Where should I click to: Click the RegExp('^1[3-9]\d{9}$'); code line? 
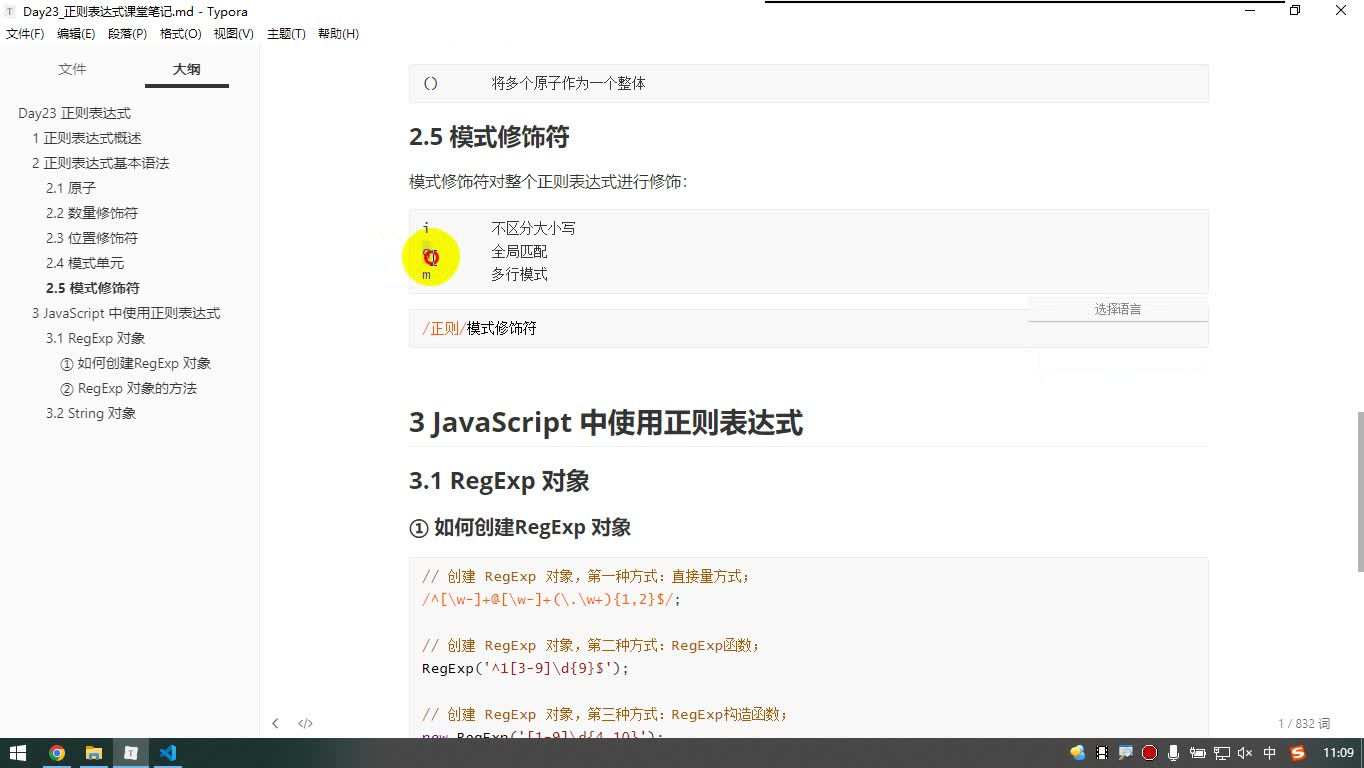point(526,668)
